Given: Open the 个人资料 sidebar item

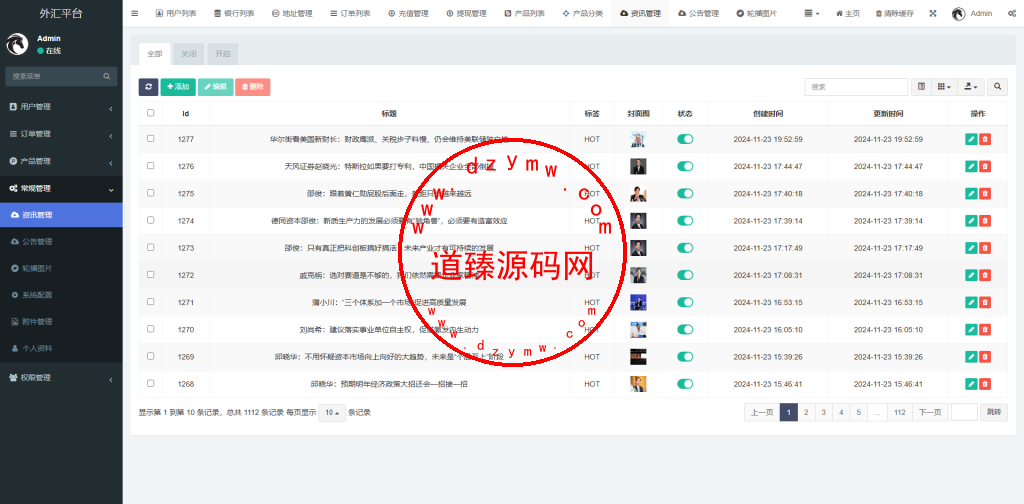Looking at the screenshot, I should click(x=61, y=349).
